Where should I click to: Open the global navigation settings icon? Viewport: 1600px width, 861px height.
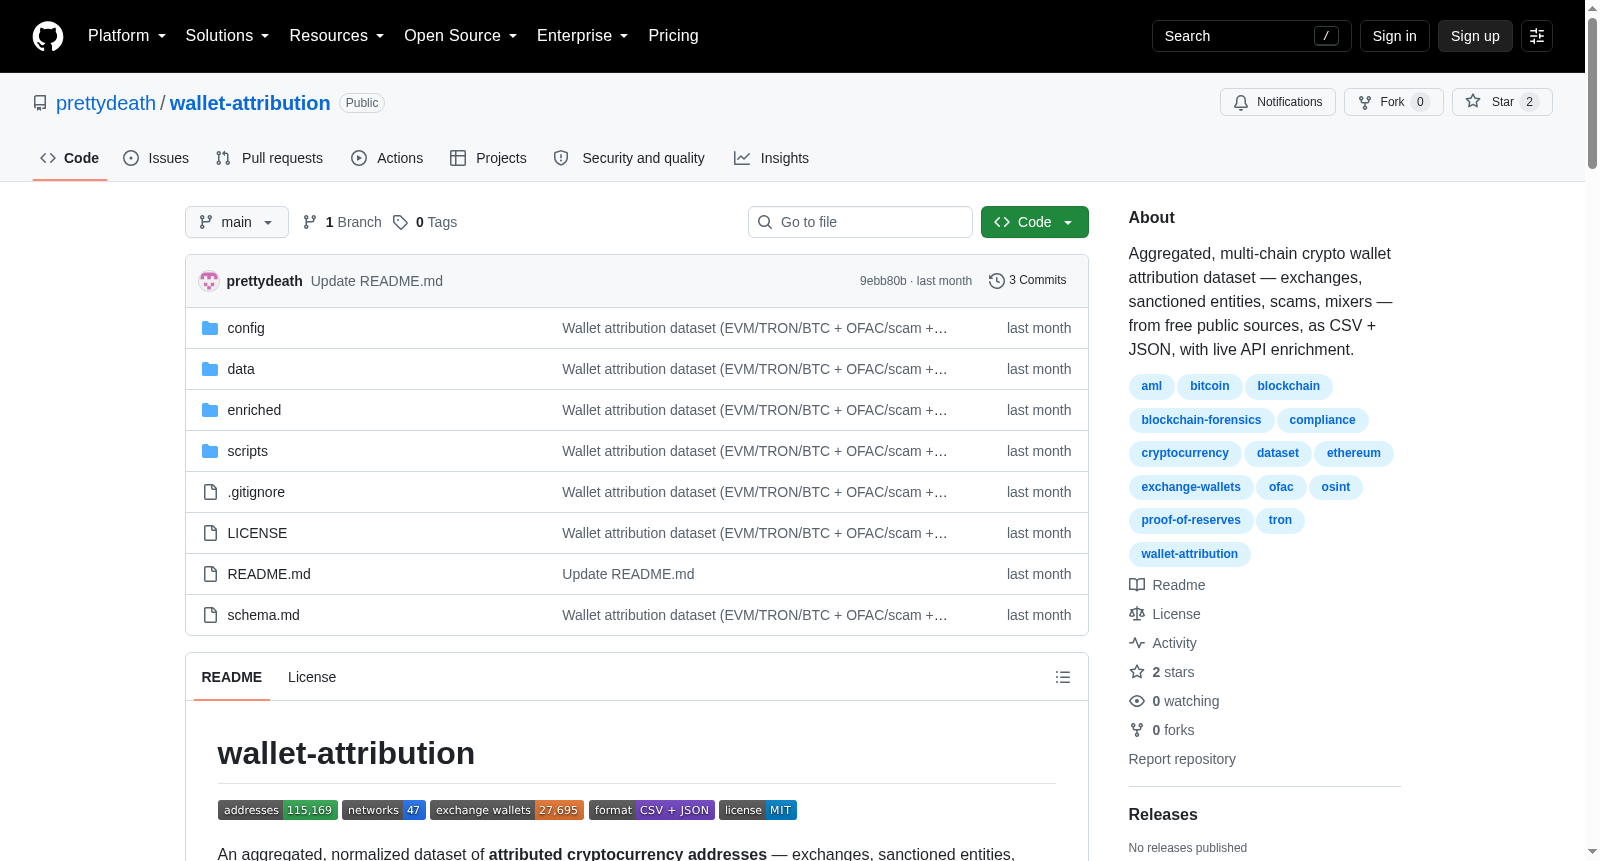pos(1537,36)
